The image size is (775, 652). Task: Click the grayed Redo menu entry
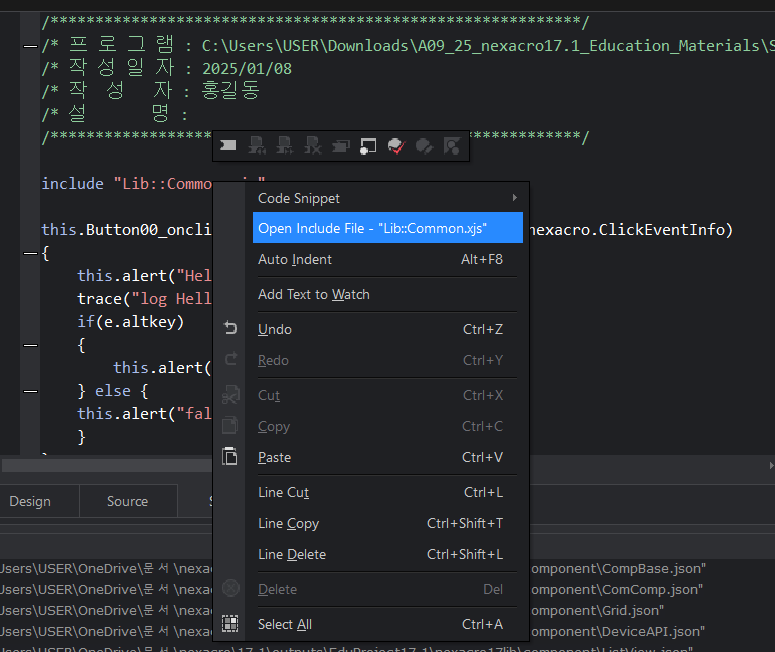(x=388, y=360)
